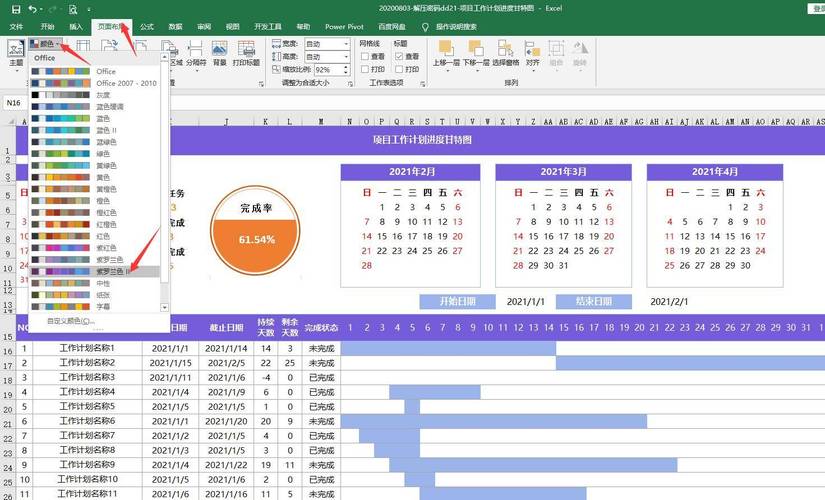Click the color list scroll up arrow

coord(164,57)
